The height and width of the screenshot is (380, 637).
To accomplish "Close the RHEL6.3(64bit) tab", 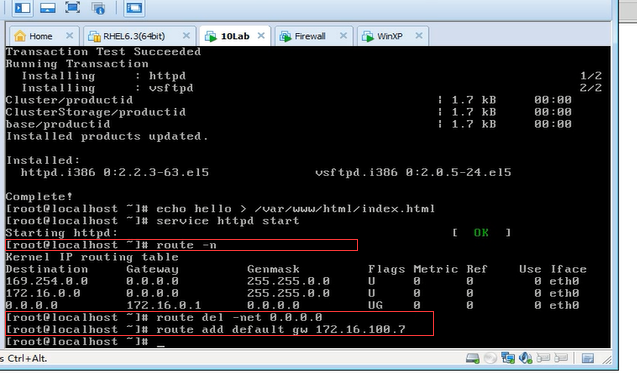I will (x=186, y=36).
